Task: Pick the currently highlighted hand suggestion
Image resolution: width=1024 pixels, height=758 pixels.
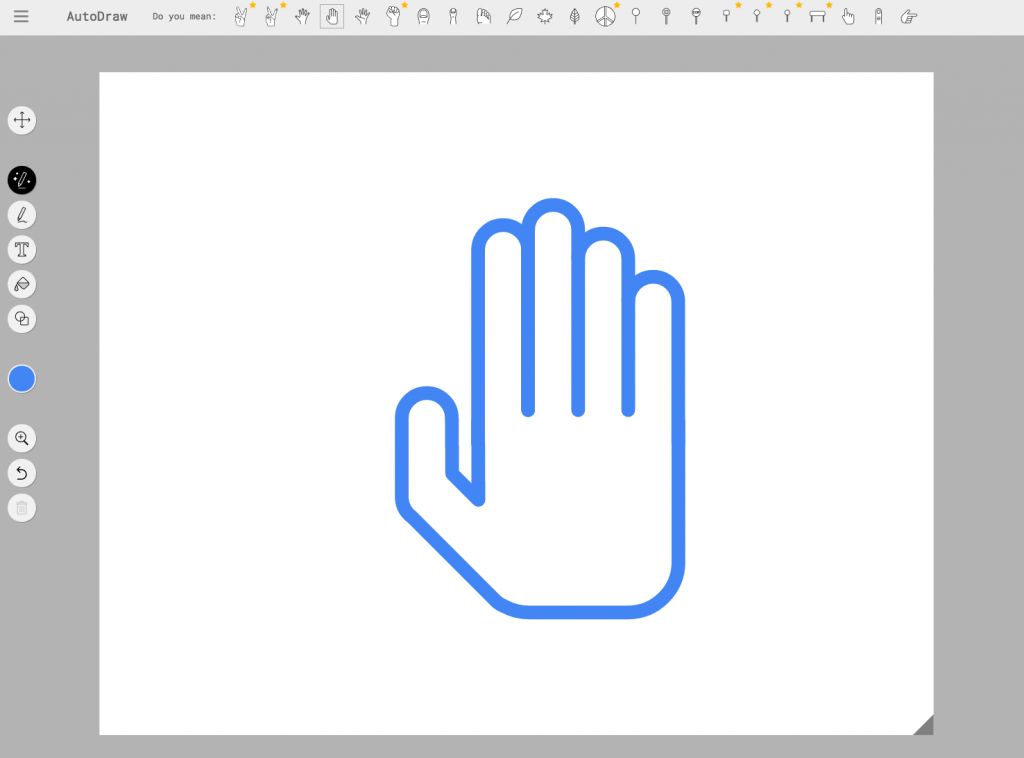Action: pyautogui.click(x=332, y=16)
